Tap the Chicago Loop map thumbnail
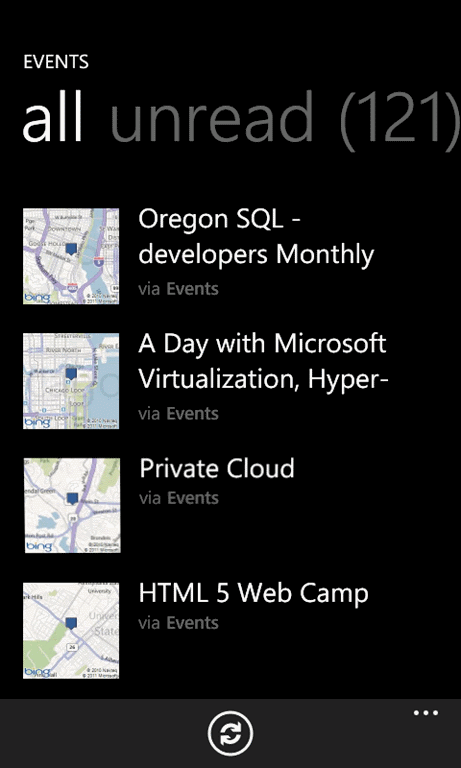 click(x=71, y=381)
